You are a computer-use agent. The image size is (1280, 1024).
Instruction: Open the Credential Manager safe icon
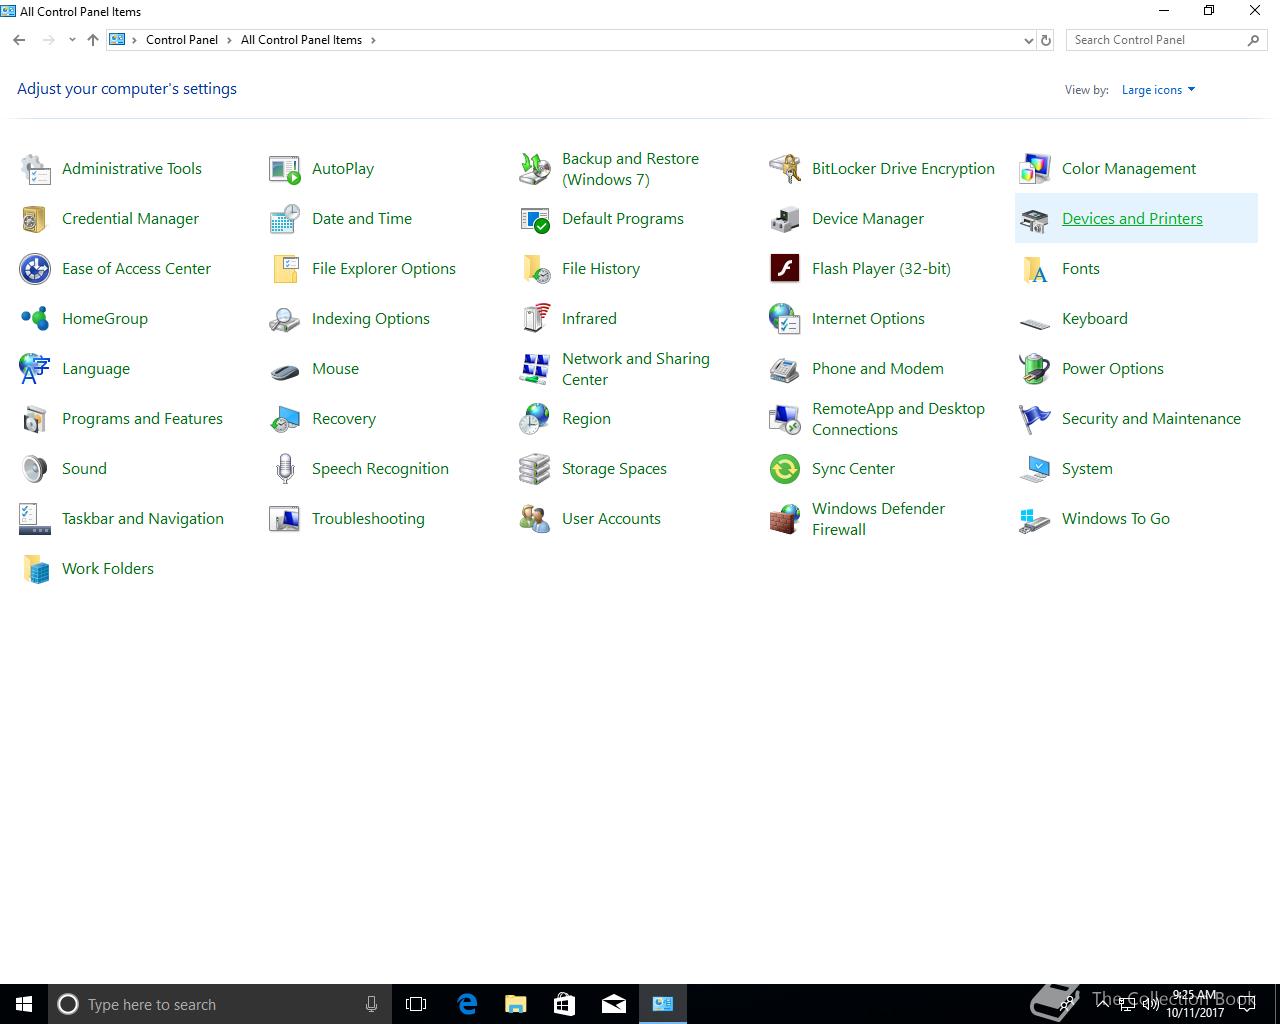click(35, 219)
